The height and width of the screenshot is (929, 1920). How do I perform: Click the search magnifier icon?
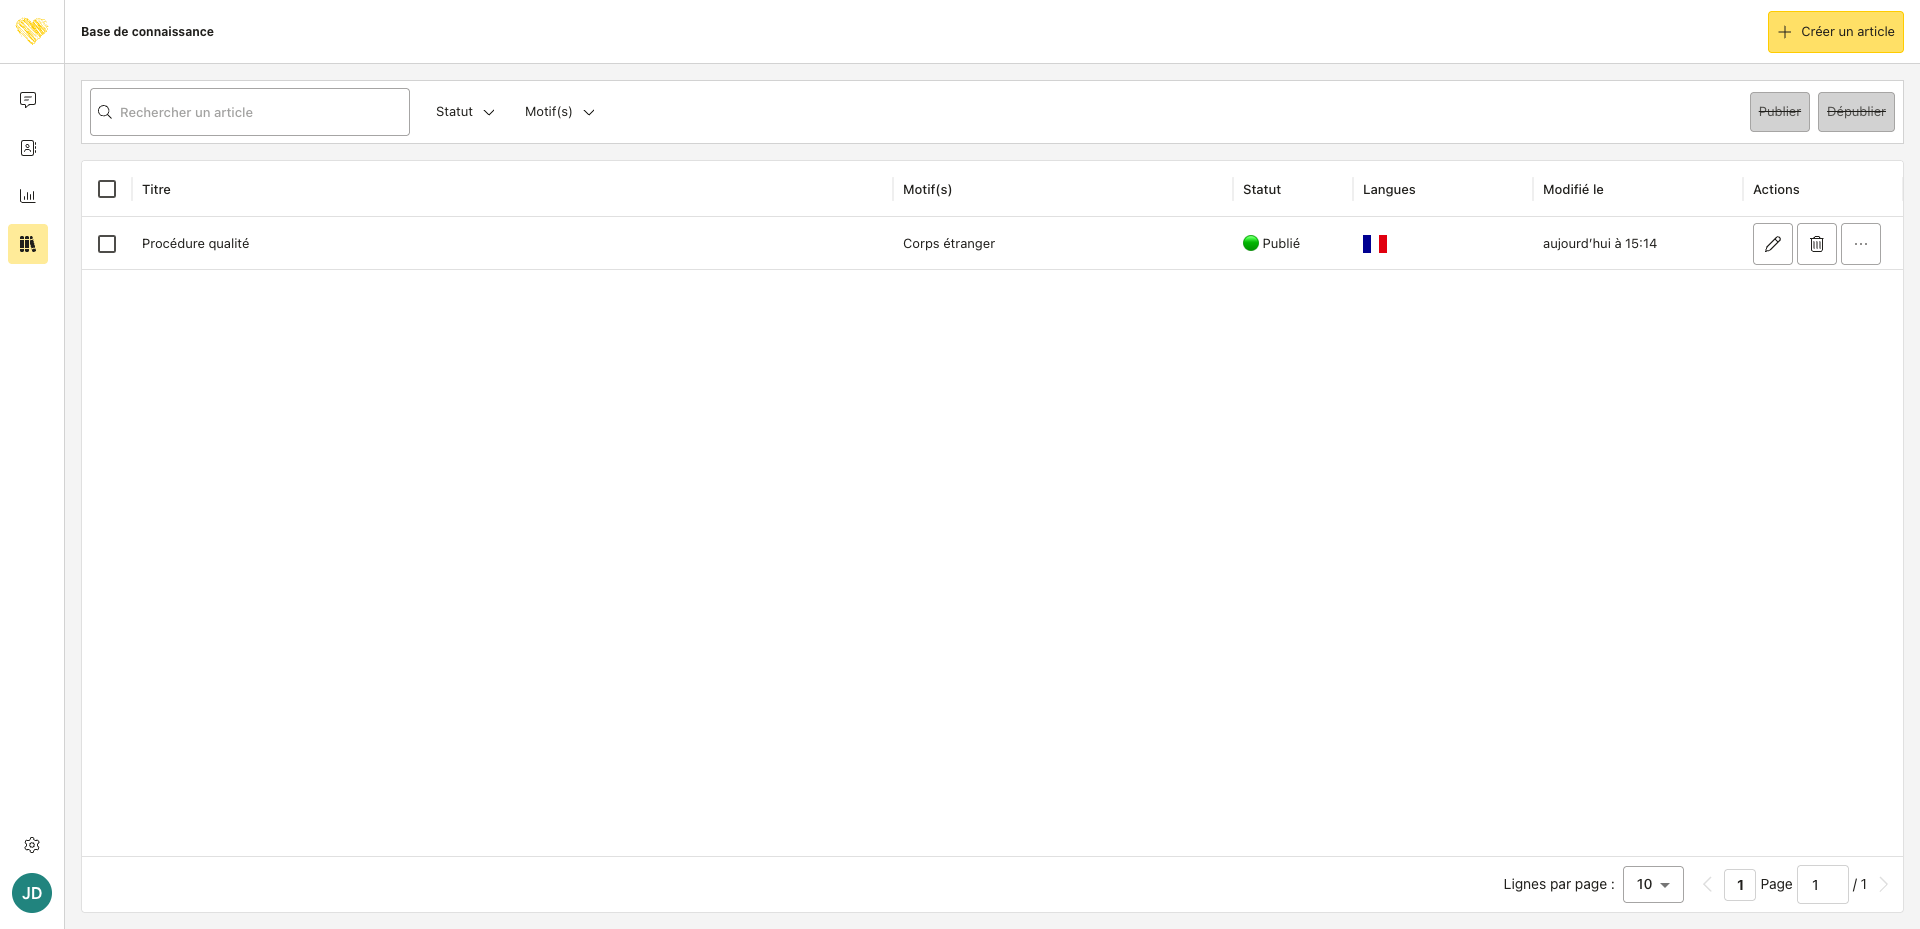(105, 112)
